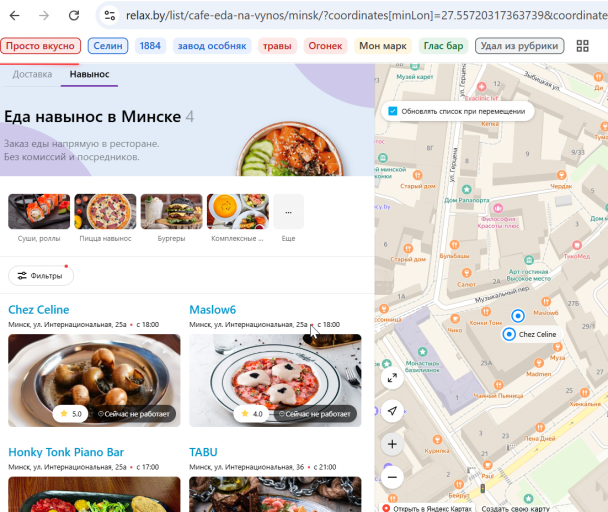Screen dimensions: 608x512
Task: Click the Chez Celine snails photo
Action: (x=94, y=380)
